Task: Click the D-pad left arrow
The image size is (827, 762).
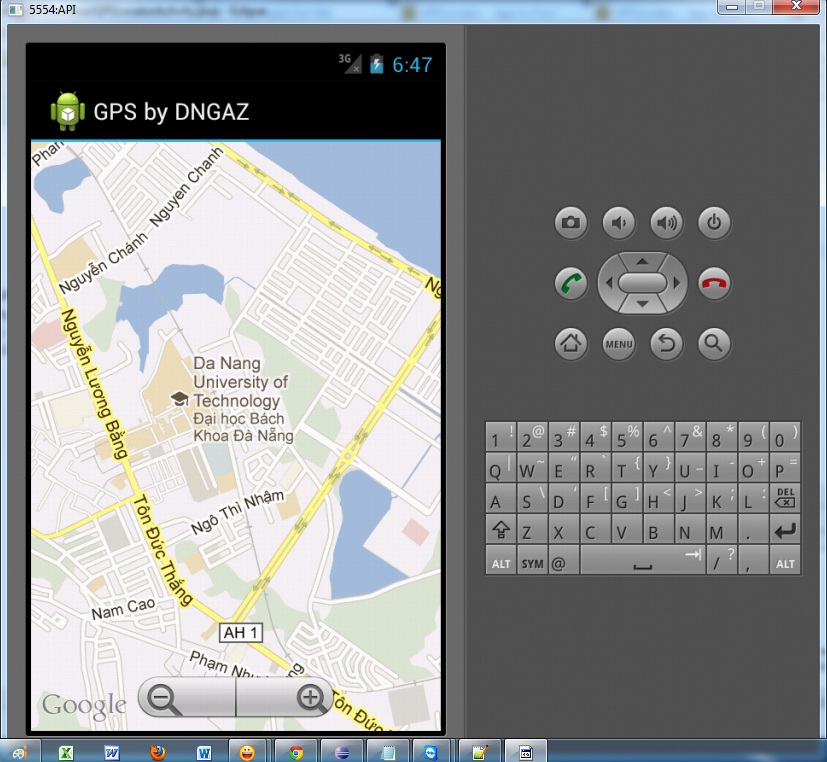Action: pyautogui.click(x=609, y=283)
